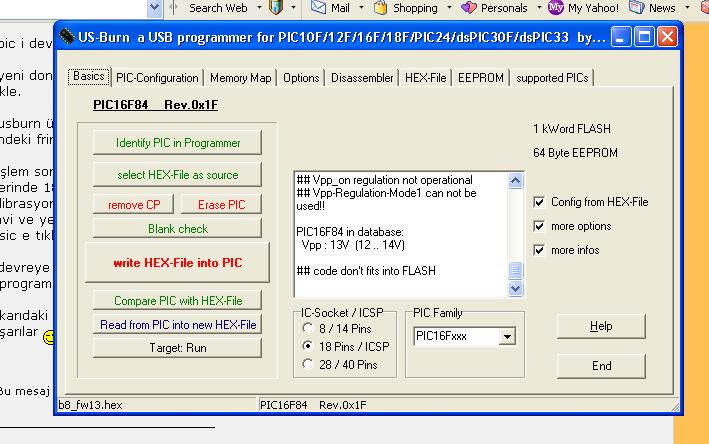
Task: Click the My Yahoo! icon
Action: (555, 7)
